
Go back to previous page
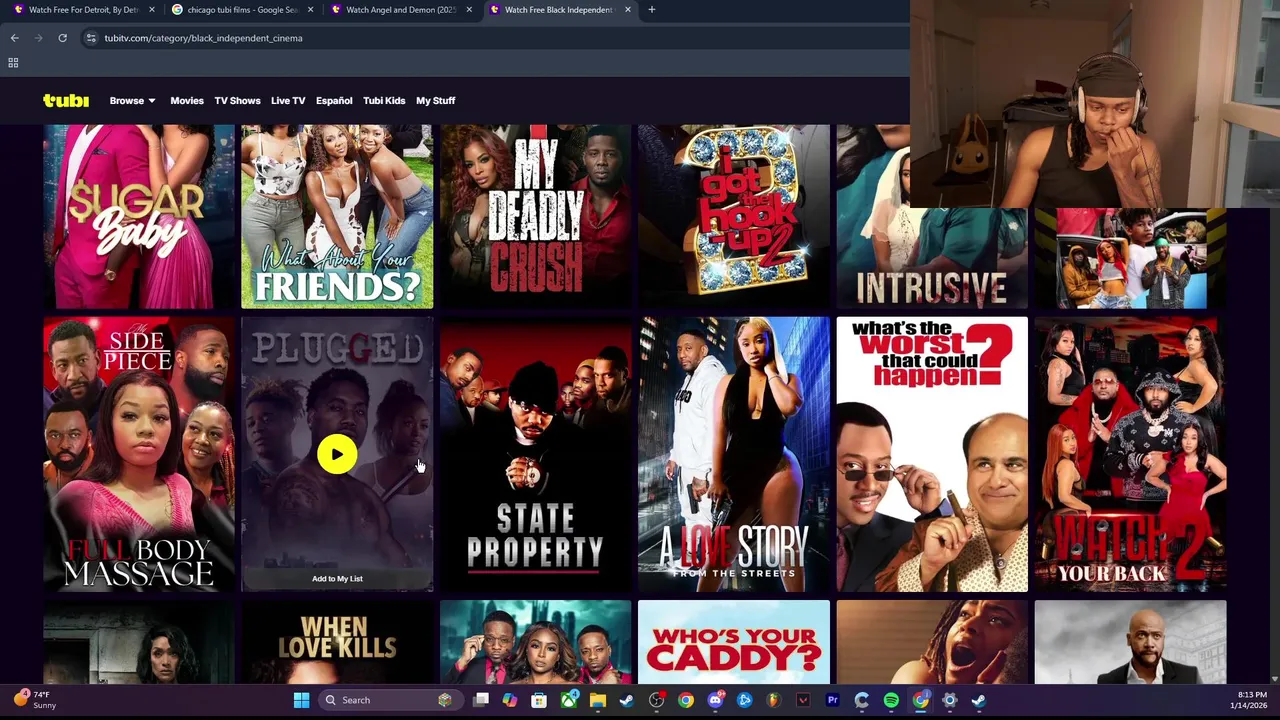click(x=14, y=38)
